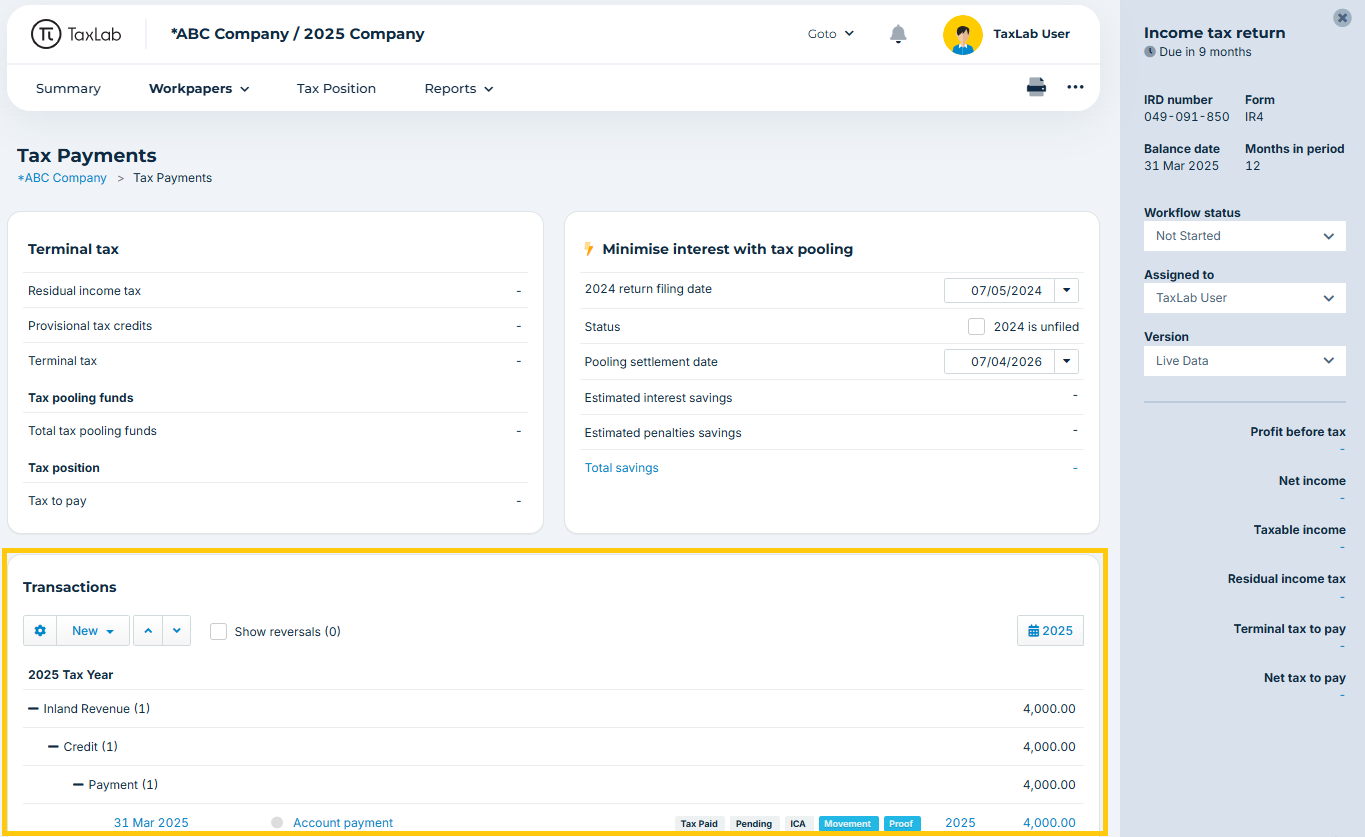Open the Version dropdown
Screen dimensions: 1365x837
1245,361
